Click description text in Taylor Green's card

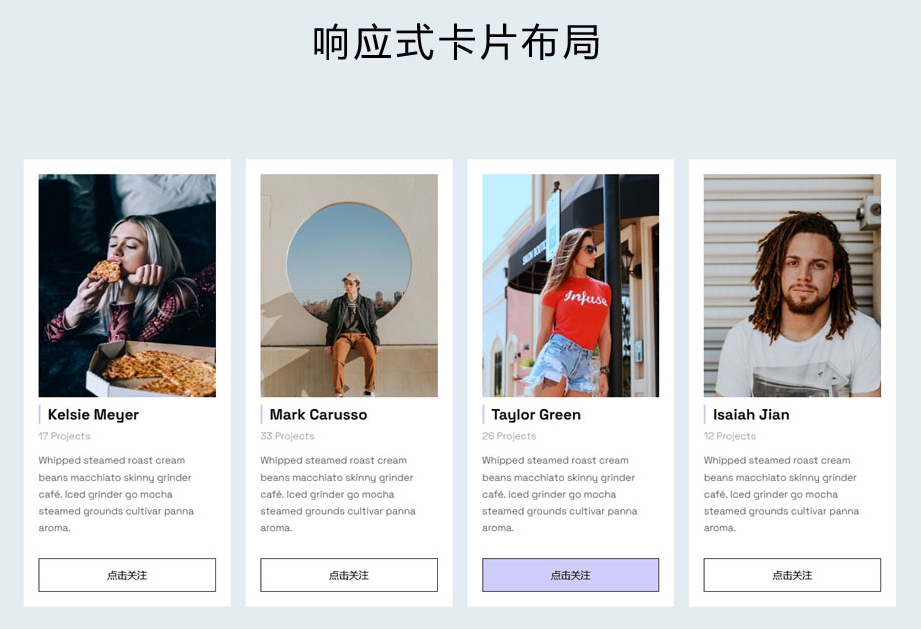[x=560, y=494]
